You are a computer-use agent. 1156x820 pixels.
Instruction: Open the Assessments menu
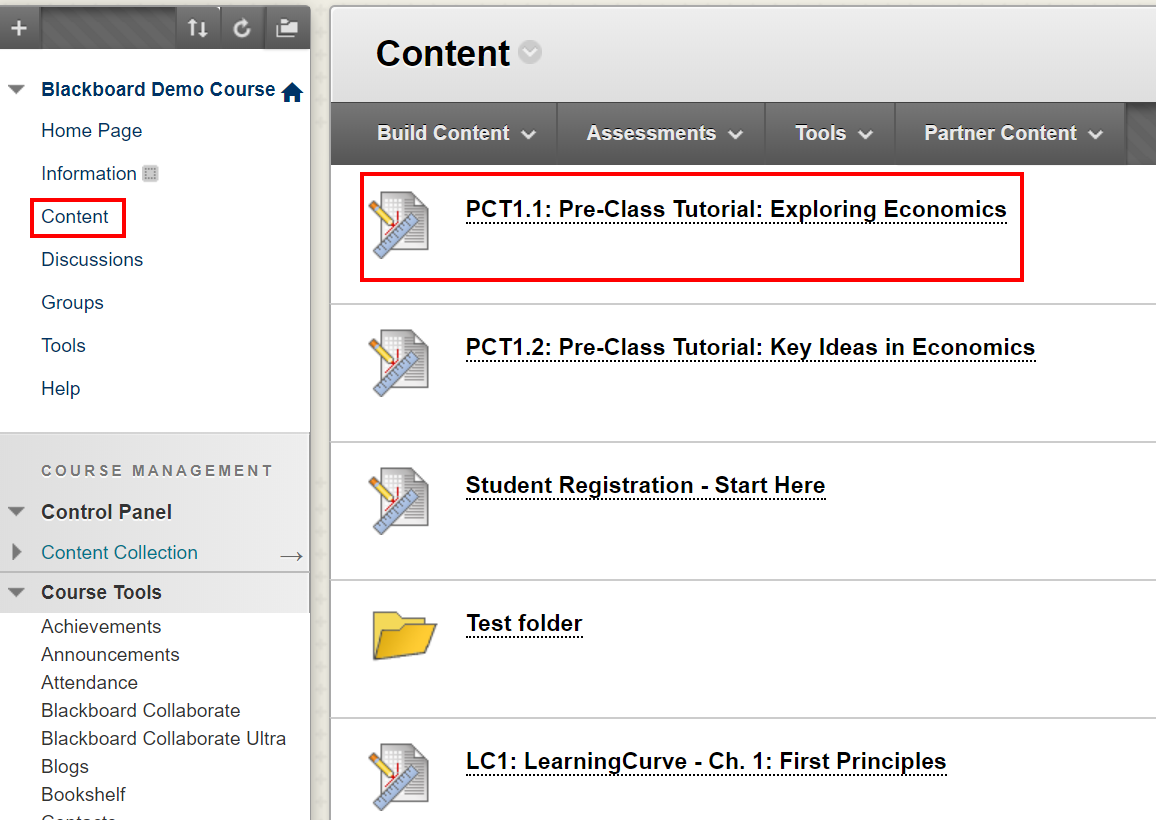click(660, 132)
